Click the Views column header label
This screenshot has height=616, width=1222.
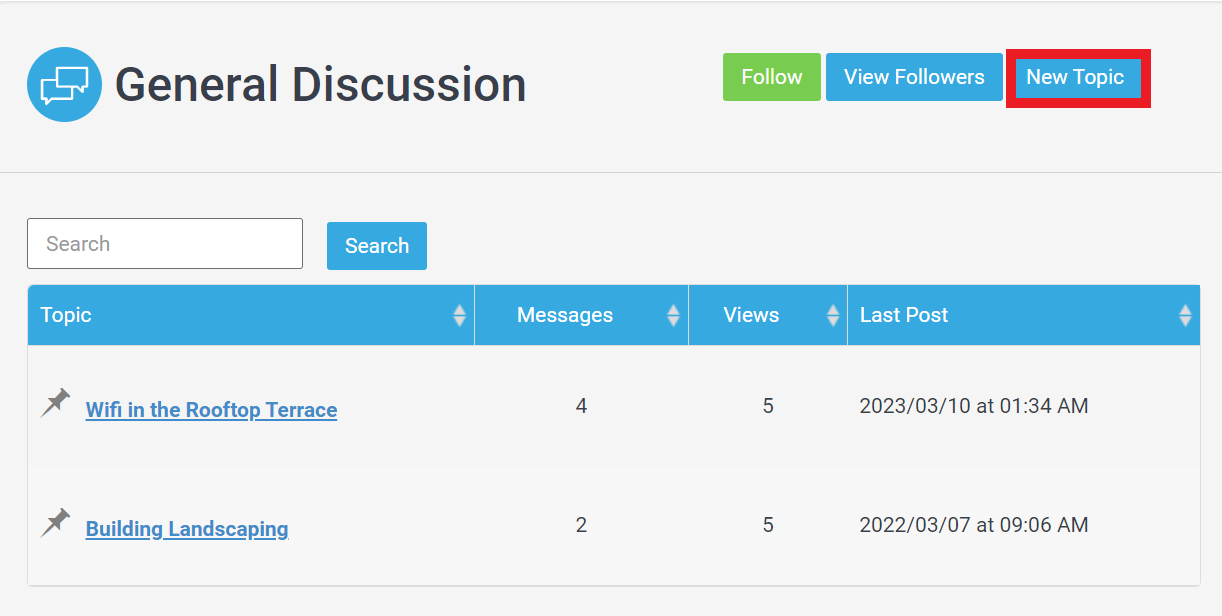click(751, 315)
